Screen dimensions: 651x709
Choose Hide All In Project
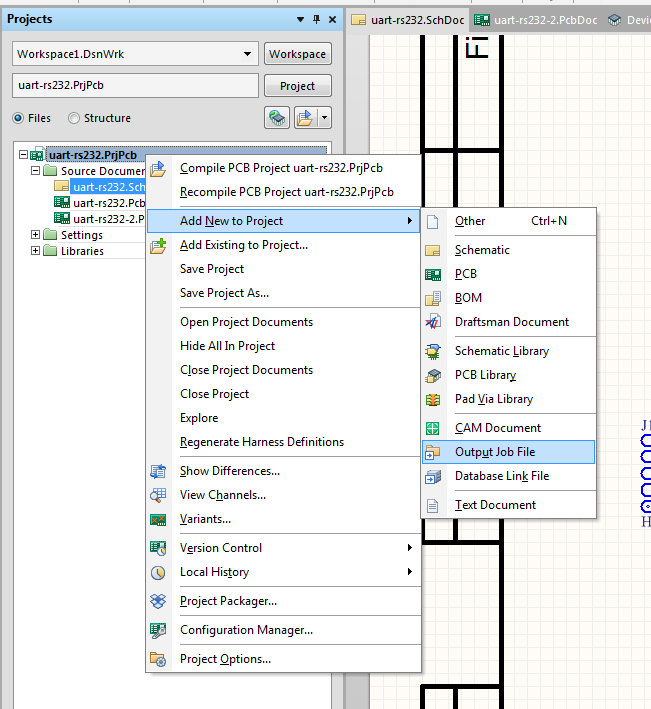283,346
